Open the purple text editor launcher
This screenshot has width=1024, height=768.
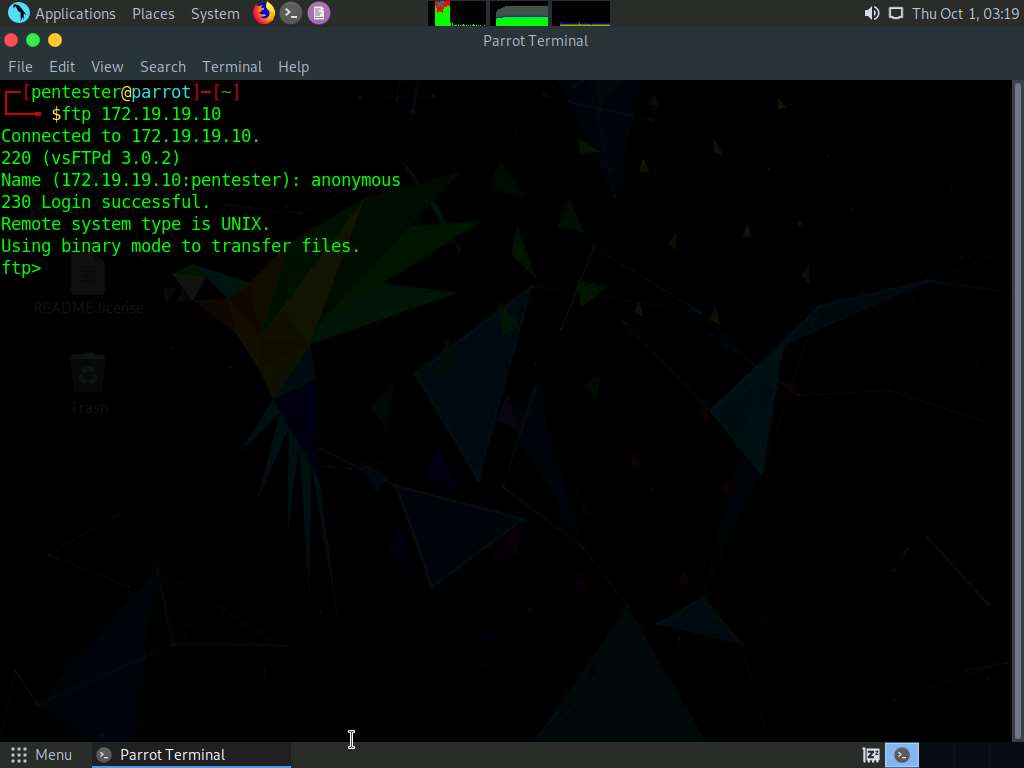319,12
